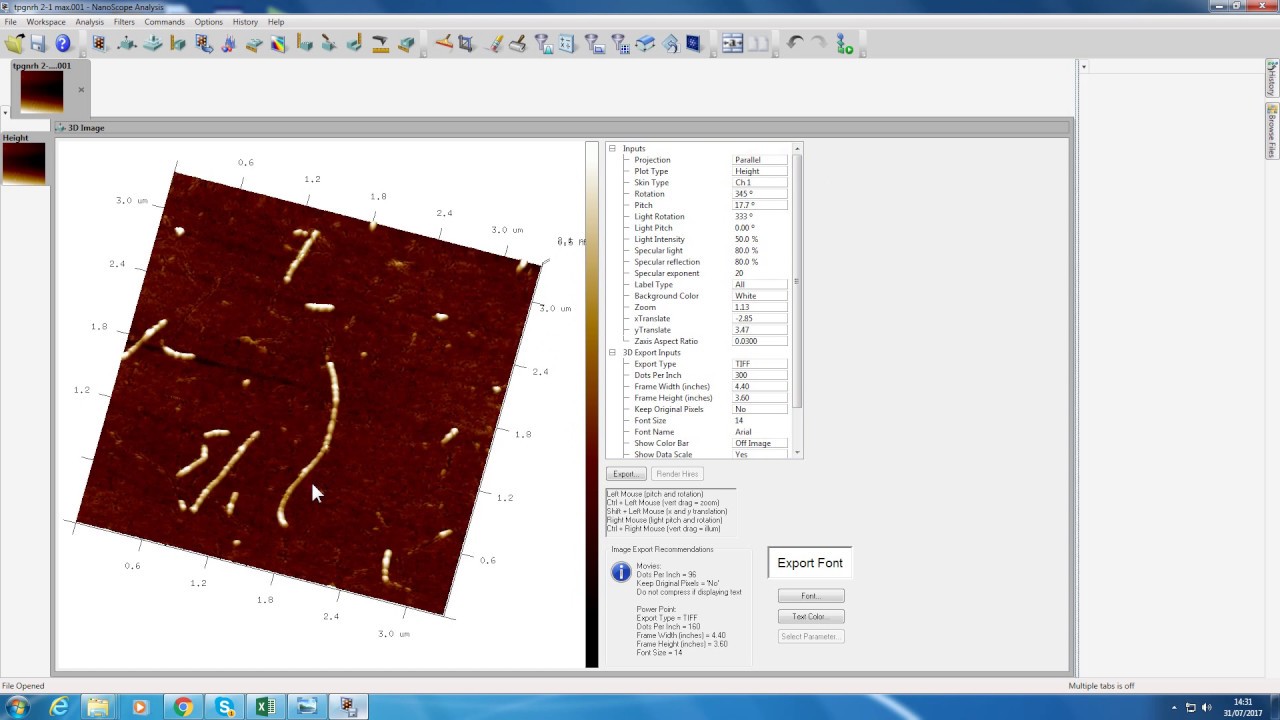Open the Plot Type Height dropdown
Image resolution: width=1280 pixels, height=720 pixels.
coord(760,171)
